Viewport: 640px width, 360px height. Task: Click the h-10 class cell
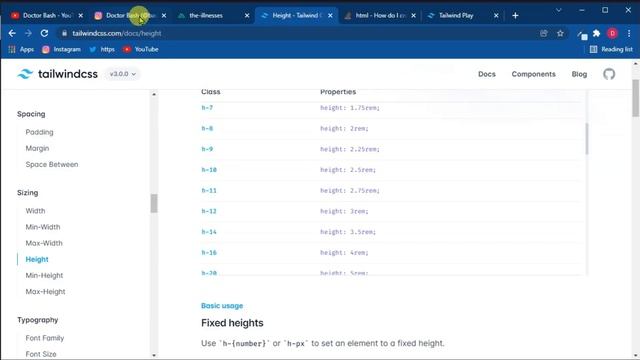tap(209, 170)
